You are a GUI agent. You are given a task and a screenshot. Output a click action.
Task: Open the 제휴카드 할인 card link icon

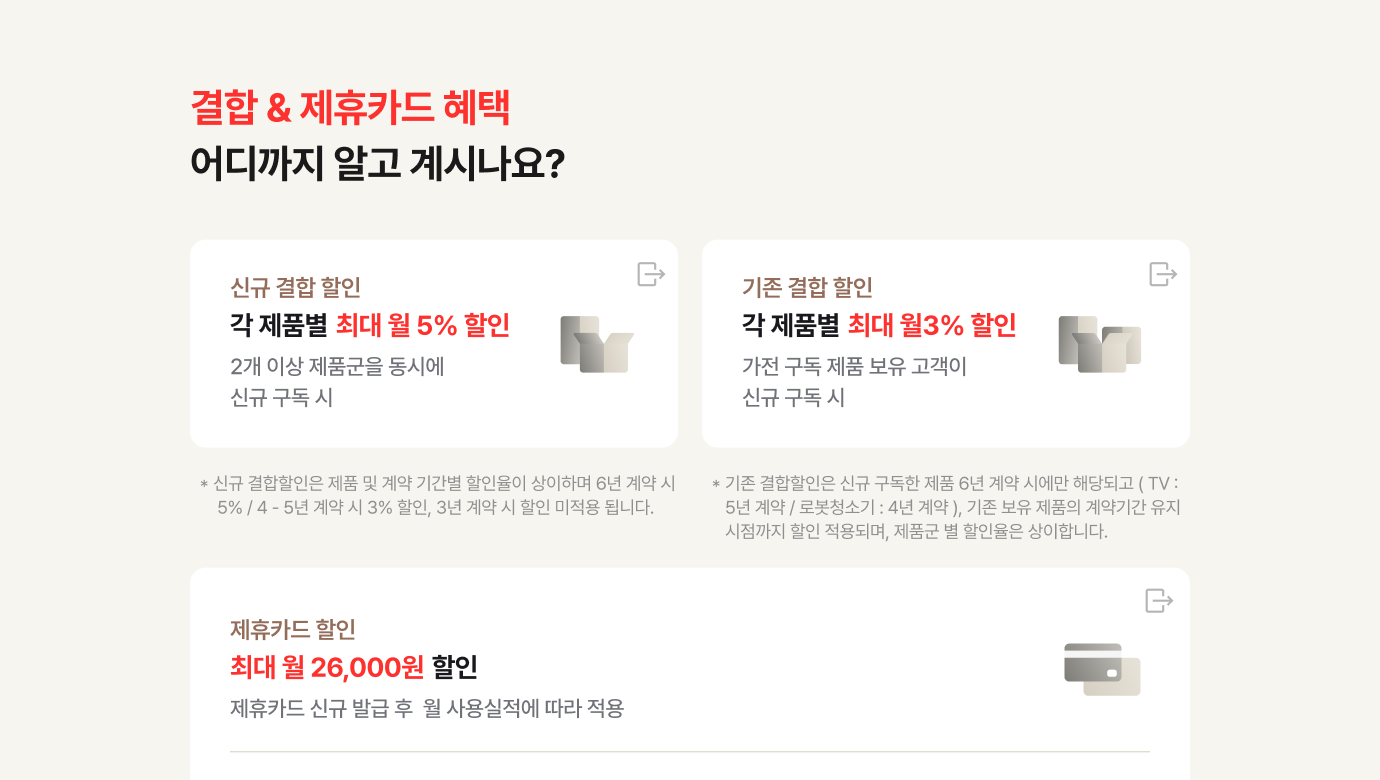click(x=1159, y=601)
